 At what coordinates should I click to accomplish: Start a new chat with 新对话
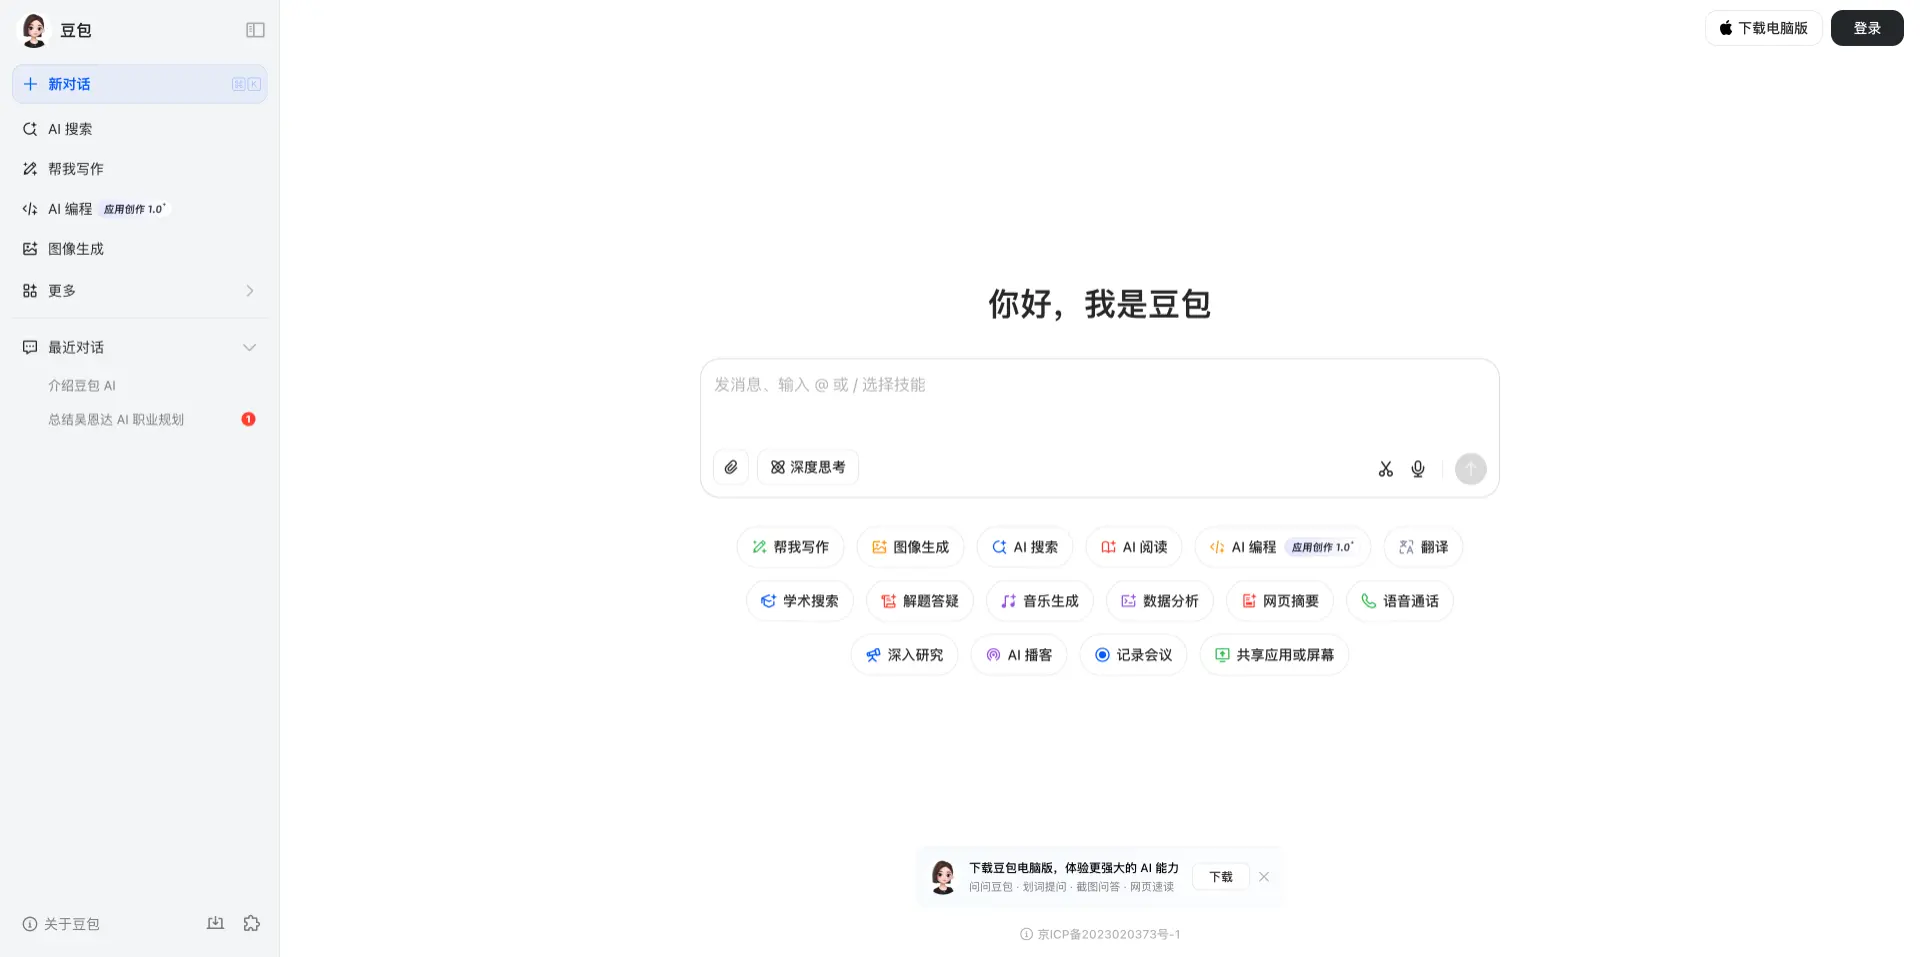click(x=140, y=84)
